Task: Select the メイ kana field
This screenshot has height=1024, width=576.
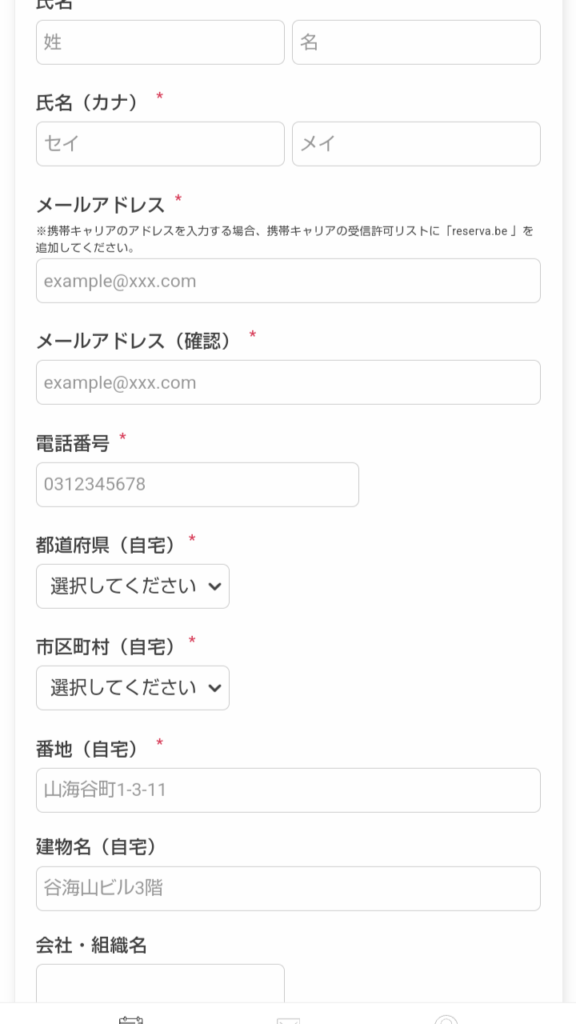Action: pyautogui.click(x=416, y=144)
